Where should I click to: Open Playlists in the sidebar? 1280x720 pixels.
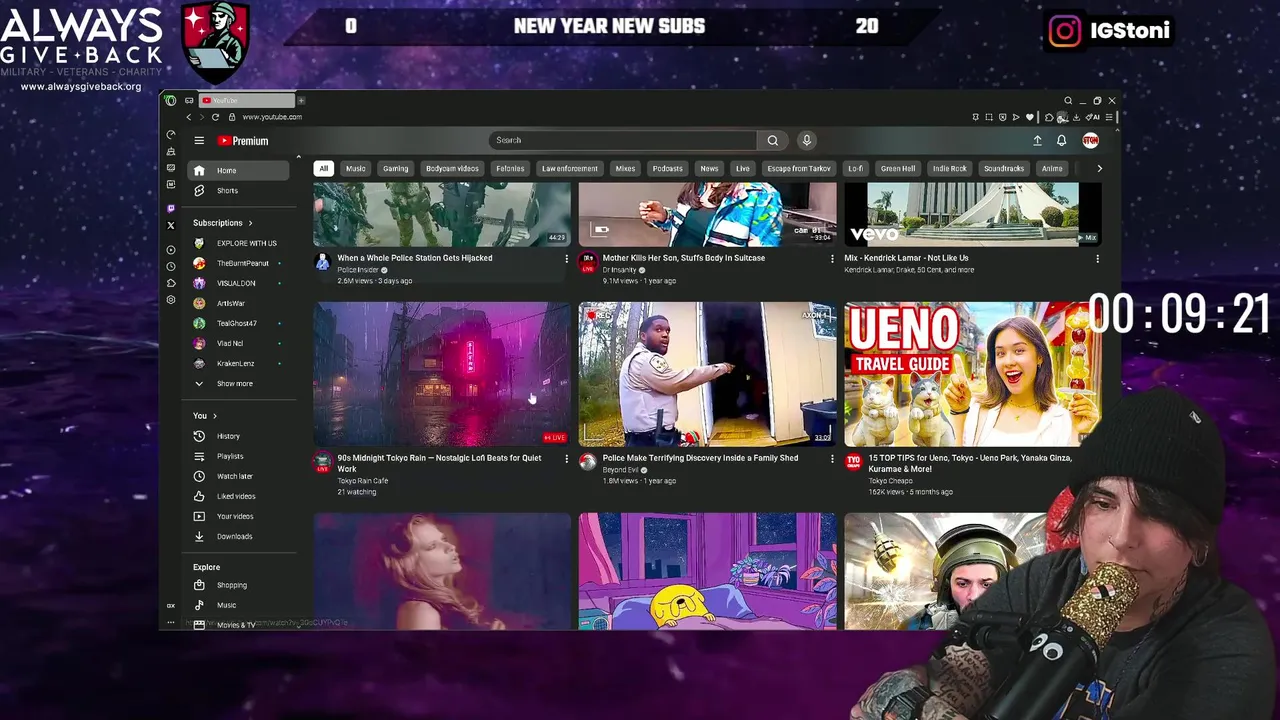tap(238, 456)
